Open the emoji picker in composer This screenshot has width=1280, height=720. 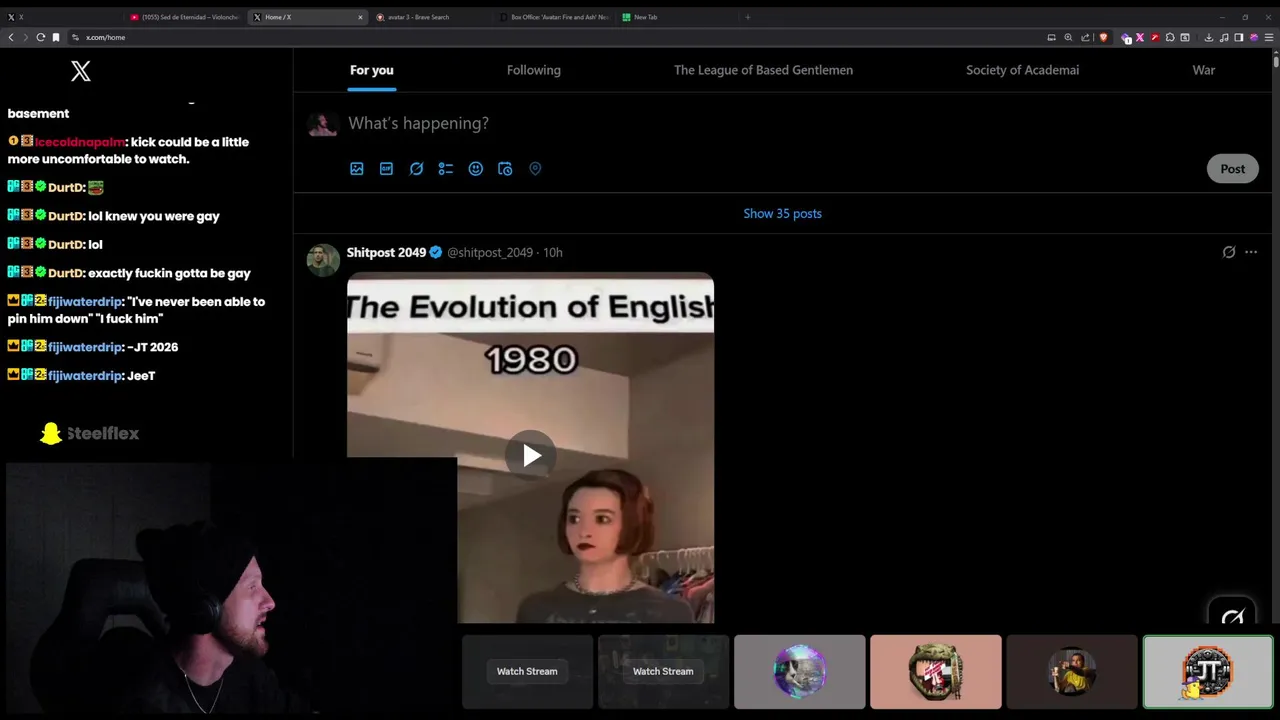pyautogui.click(x=476, y=169)
